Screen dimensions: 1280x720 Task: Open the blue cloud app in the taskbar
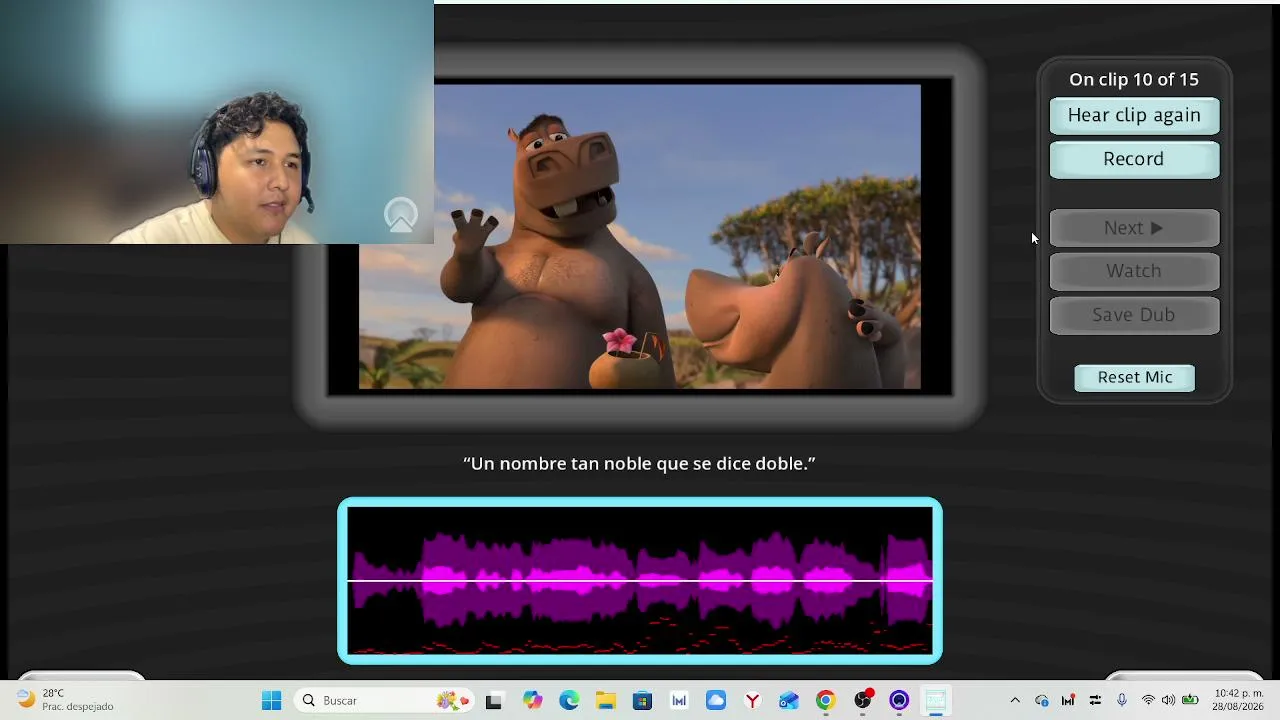(716, 701)
